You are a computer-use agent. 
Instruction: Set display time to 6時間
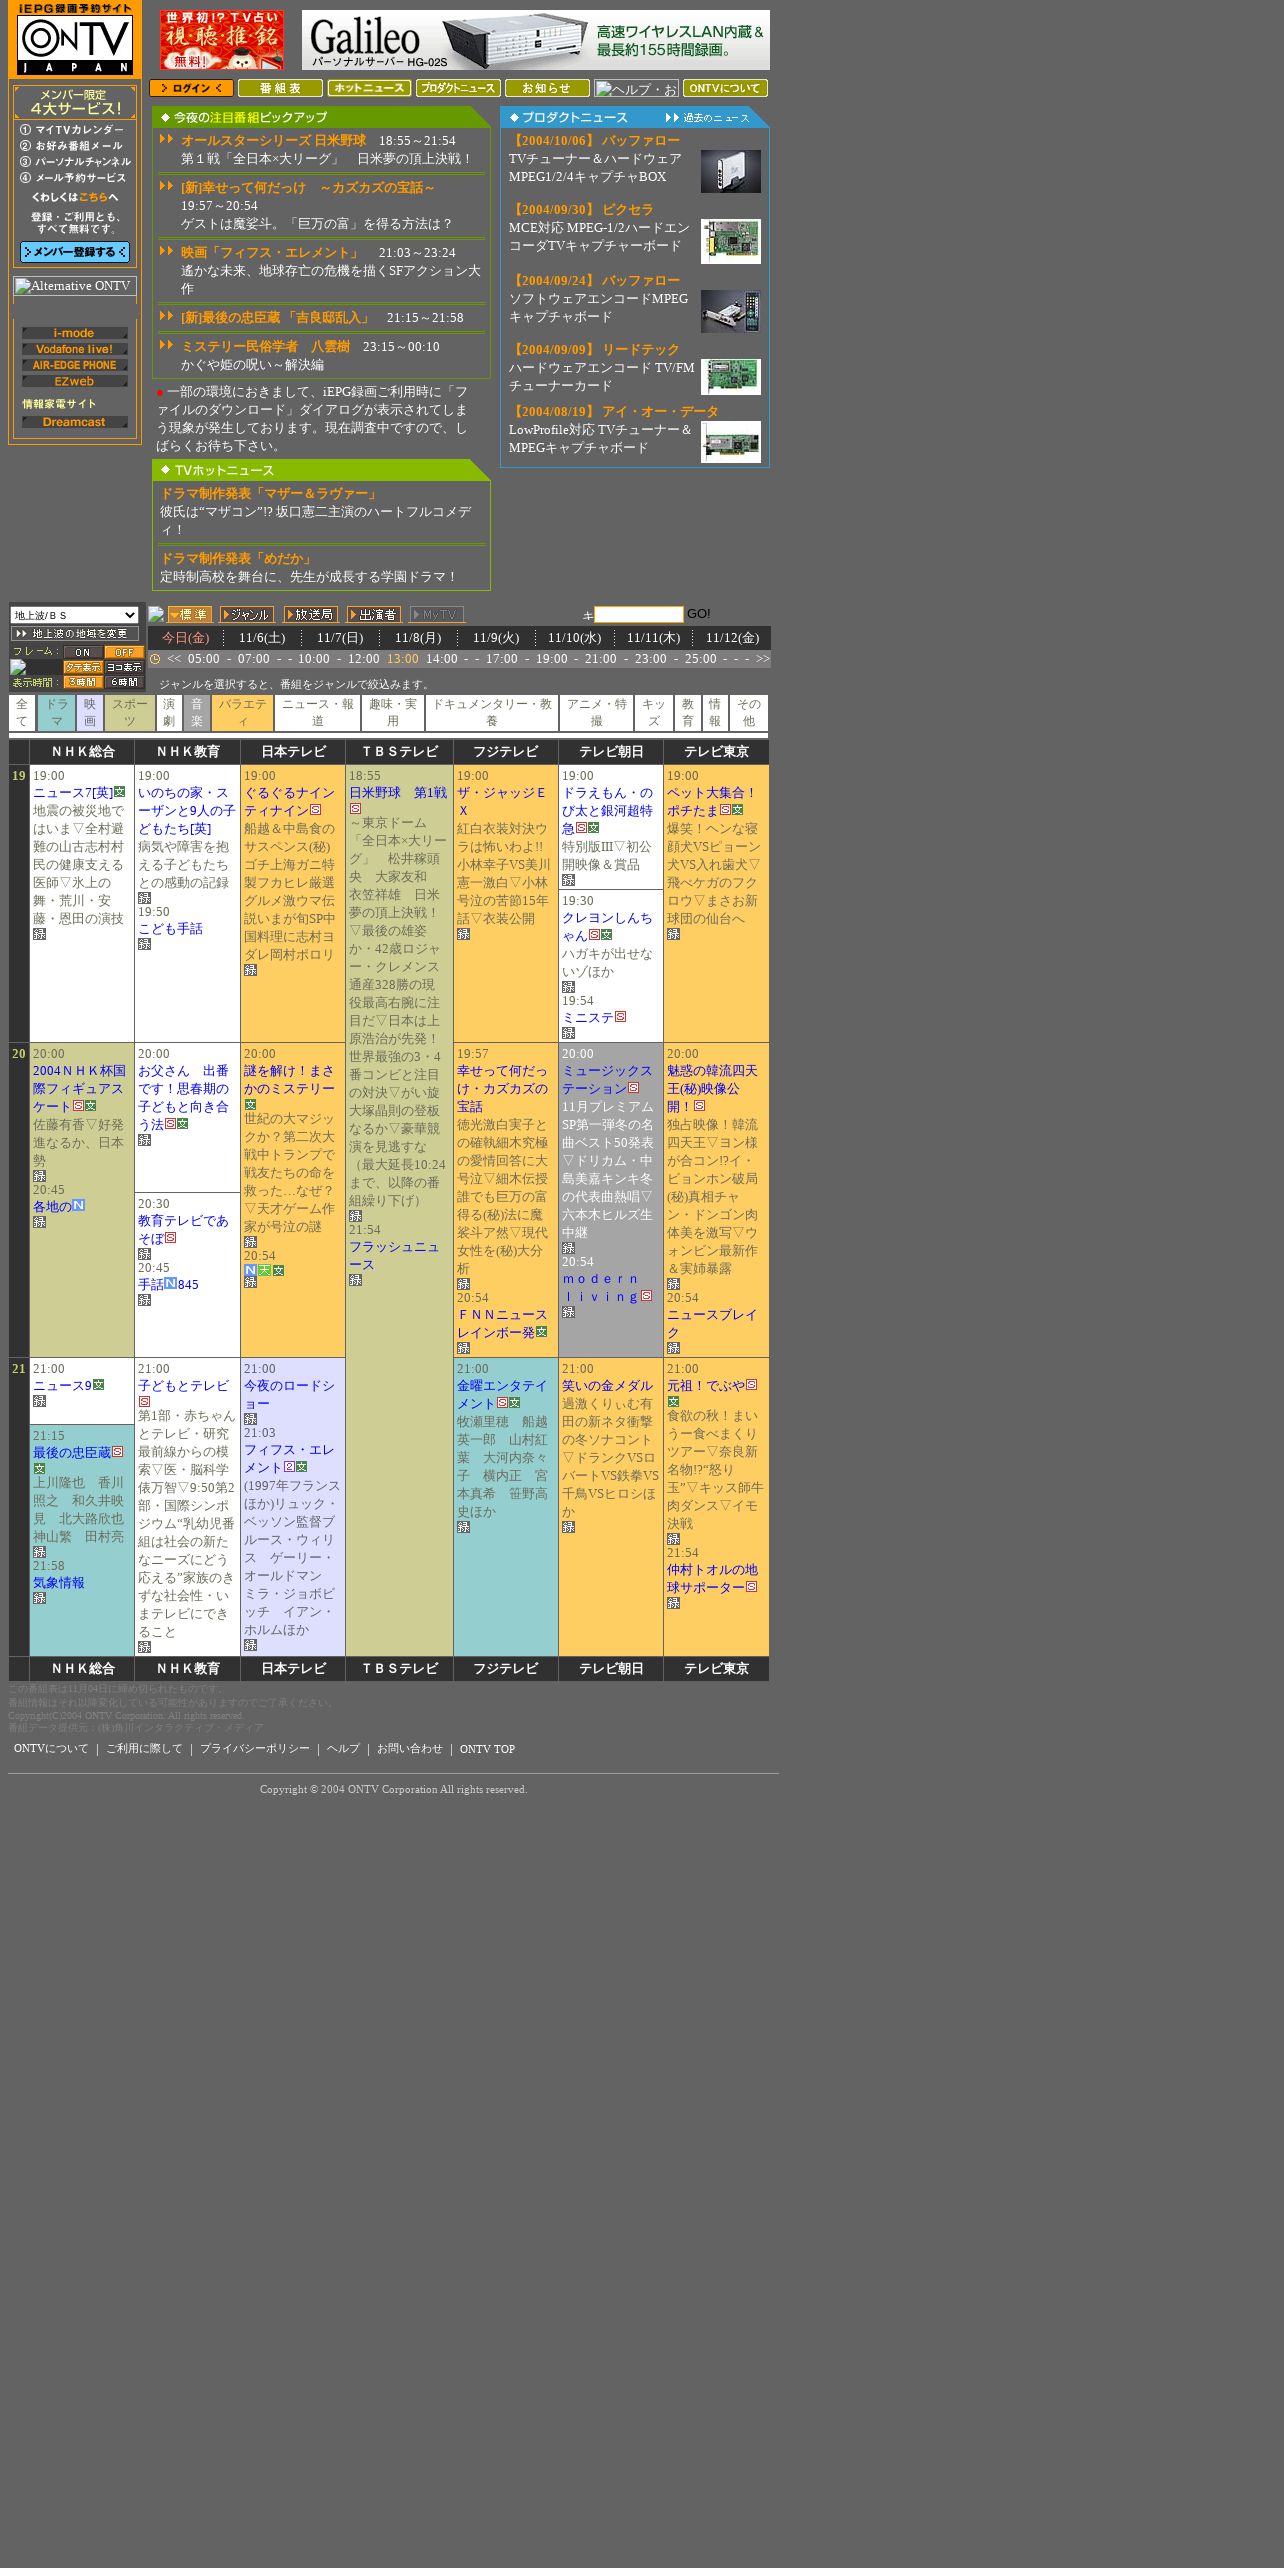point(124,682)
